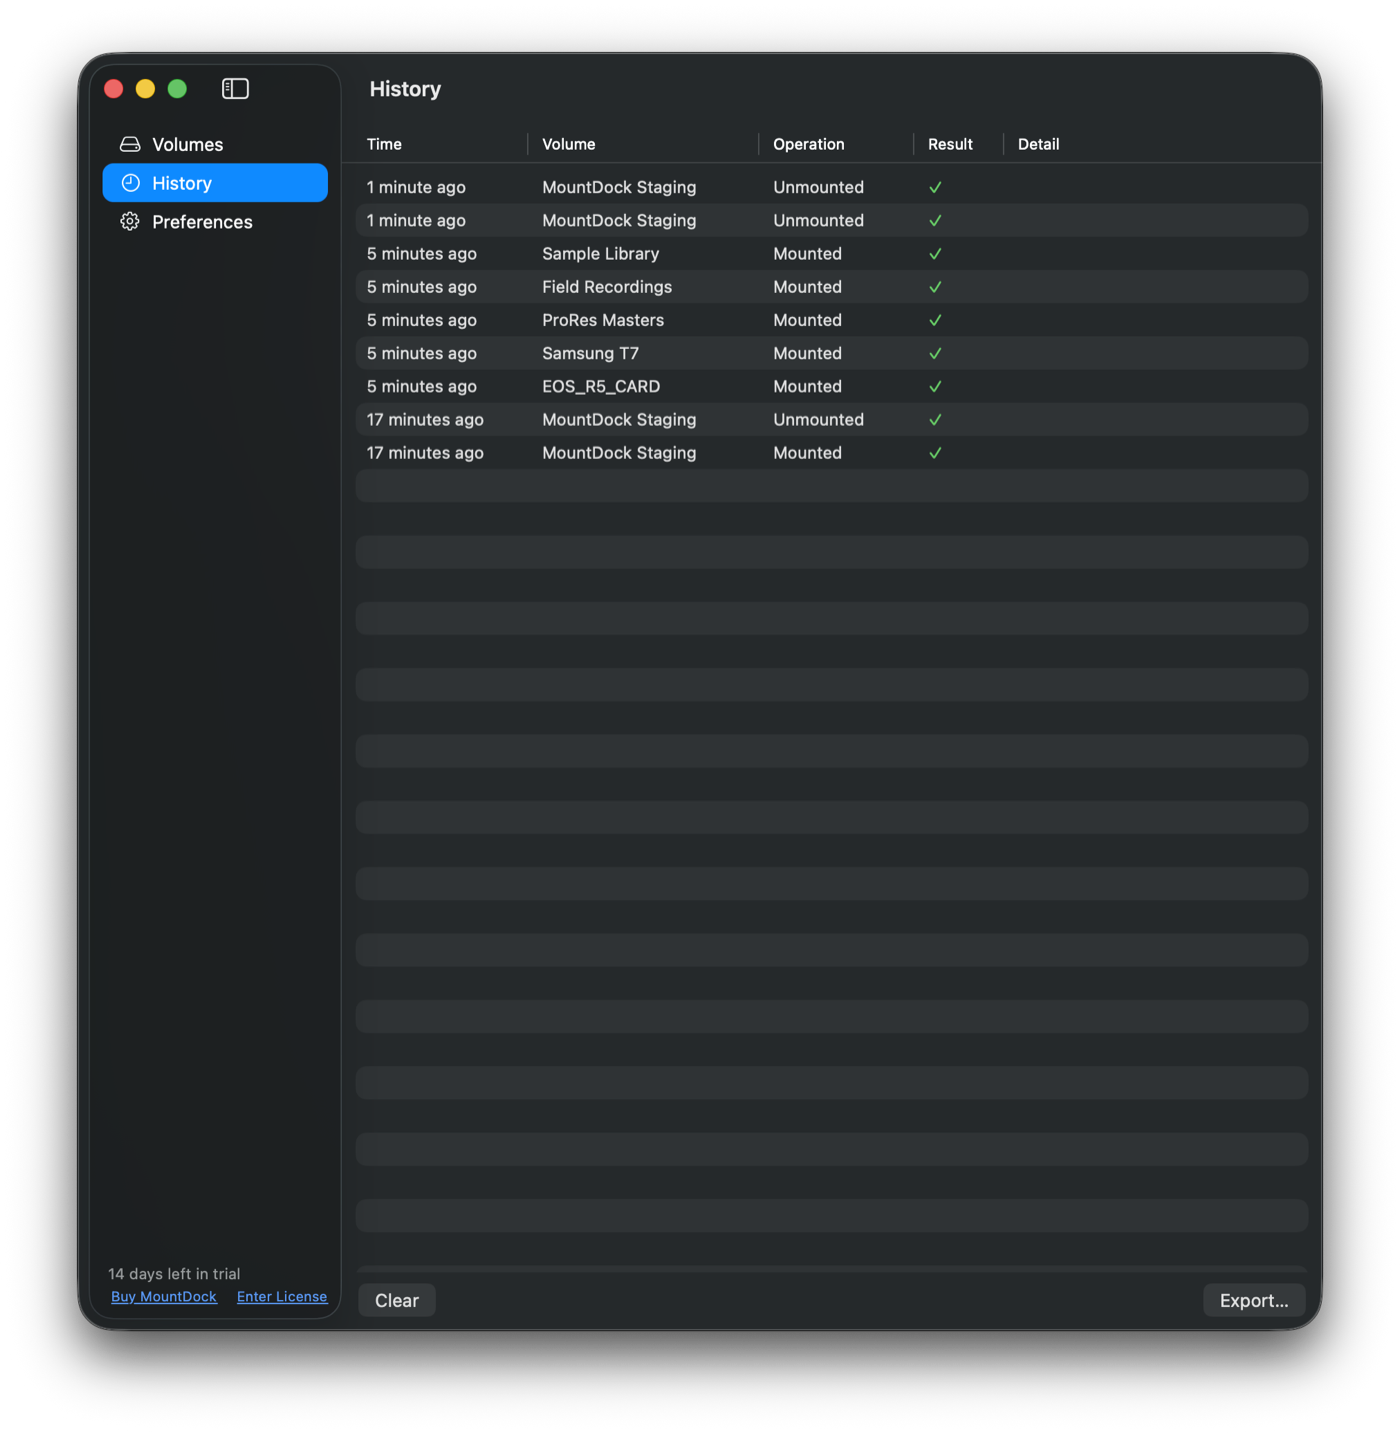Toggle the sidebar visibility icon
The height and width of the screenshot is (1433, 1400).
[235, 89]
